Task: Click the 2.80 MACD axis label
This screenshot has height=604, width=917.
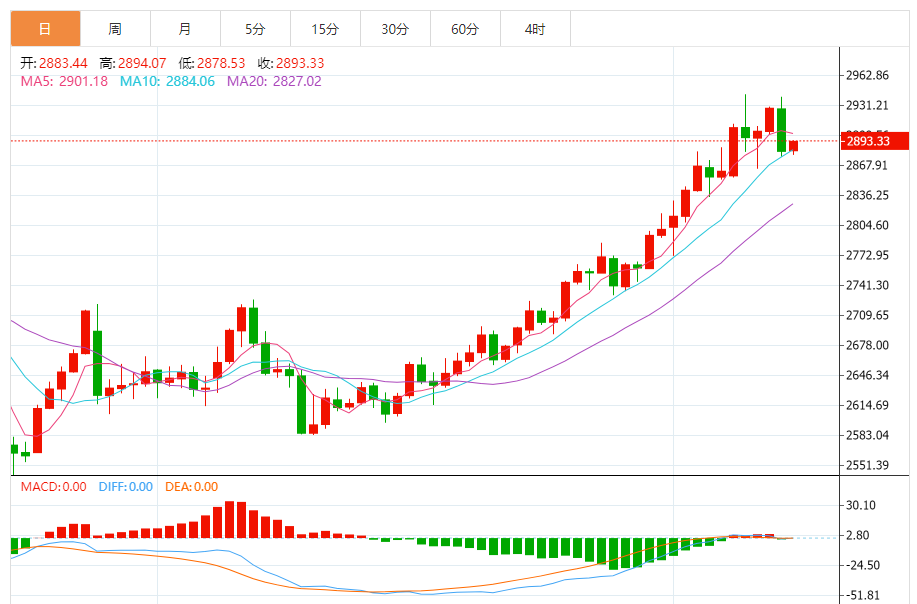Action: [x=857, y=535]
